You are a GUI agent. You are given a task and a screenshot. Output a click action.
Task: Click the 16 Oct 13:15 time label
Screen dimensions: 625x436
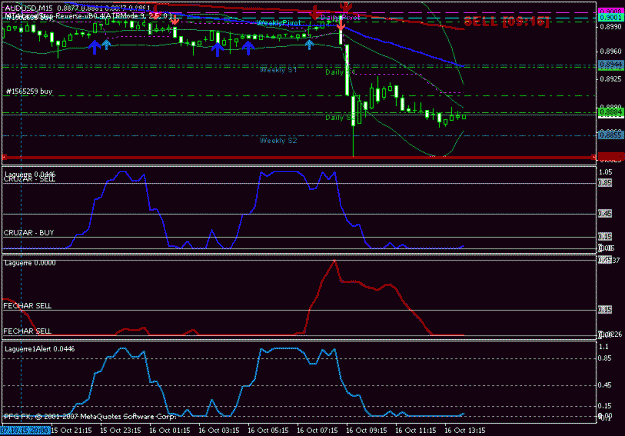[x=465, y=430]
